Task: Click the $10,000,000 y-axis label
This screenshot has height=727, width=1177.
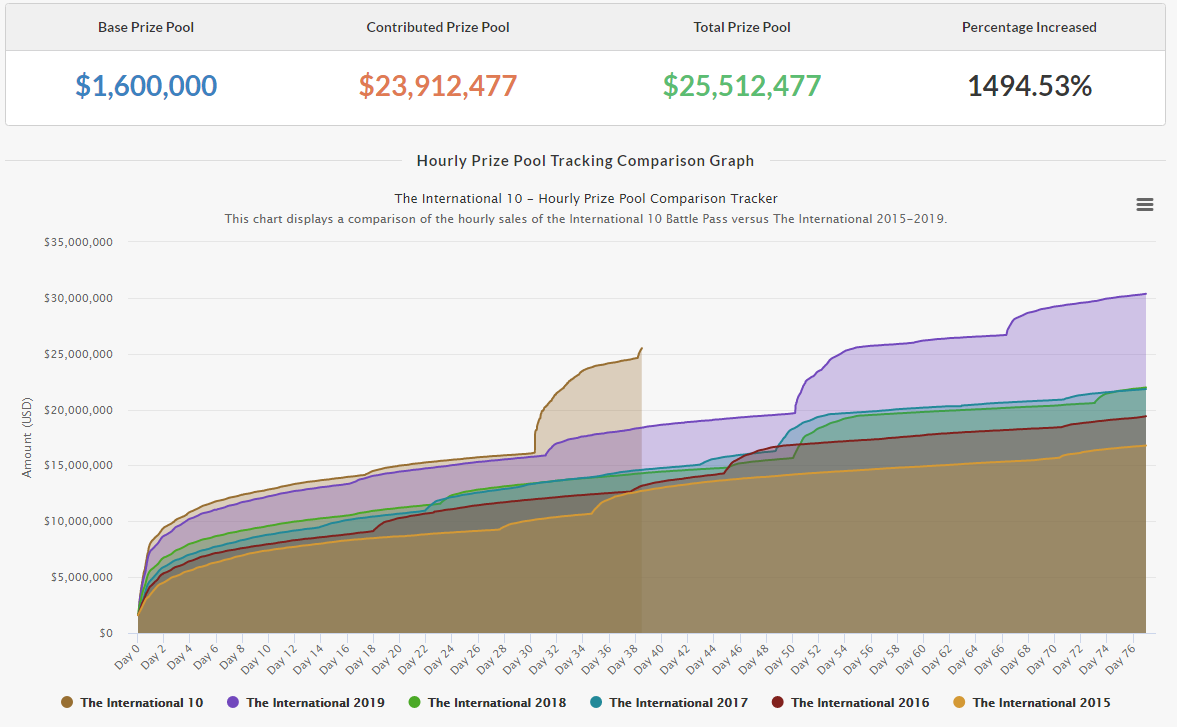Action: click(x=78, y=521)
